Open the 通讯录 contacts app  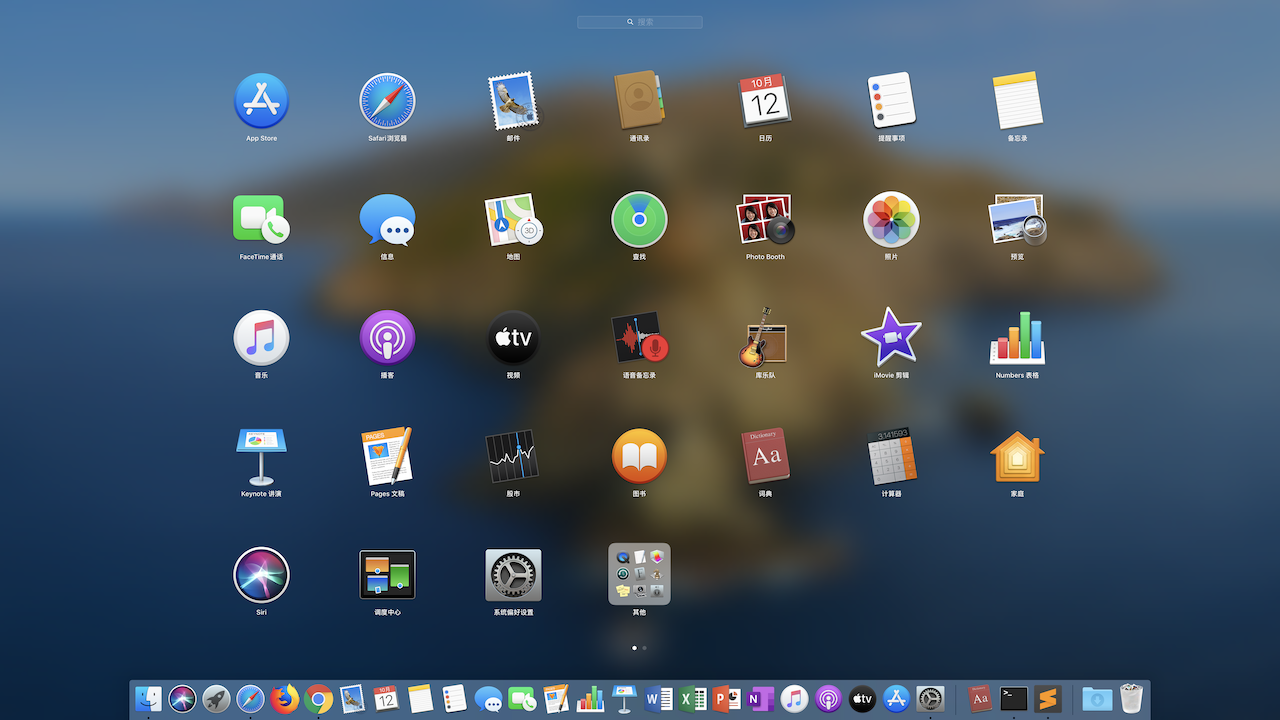click(639, 100)
